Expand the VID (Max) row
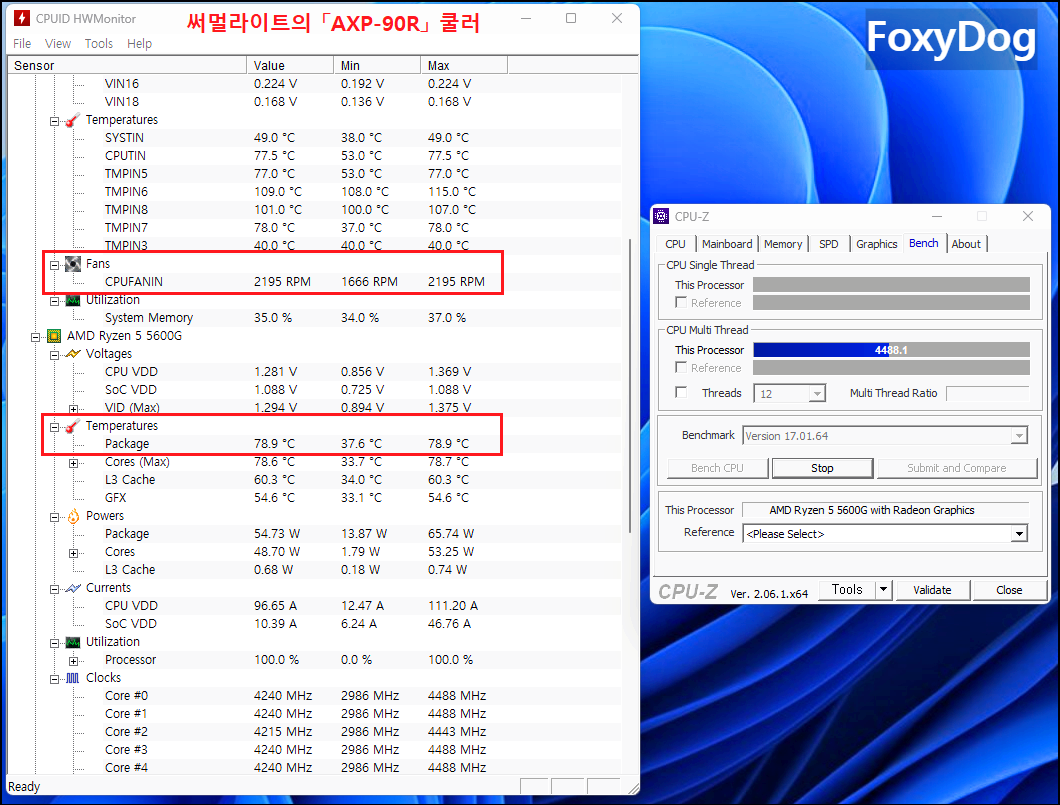Viewport: 1060px width, 805px height. (73, 409)
